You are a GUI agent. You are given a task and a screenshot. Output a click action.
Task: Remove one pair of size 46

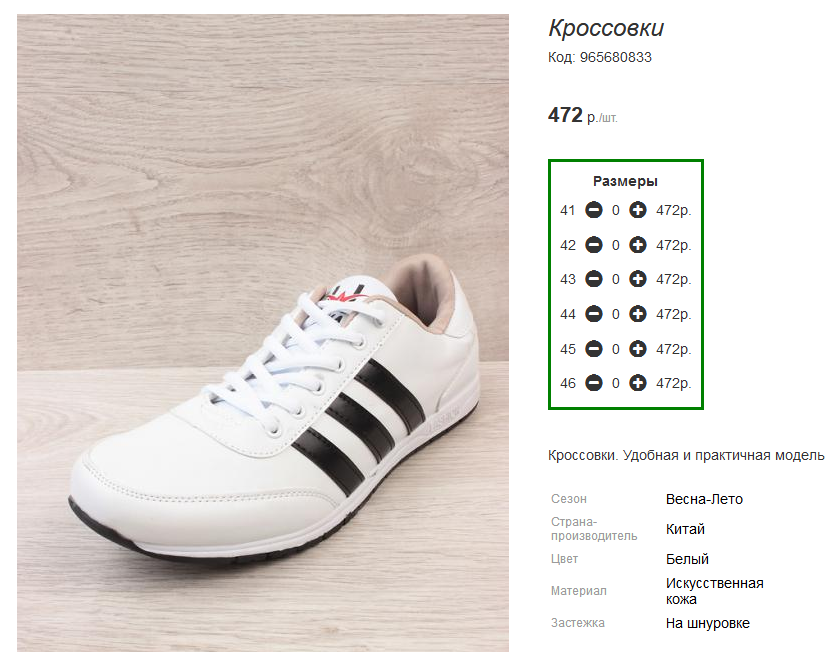pos(594,383)
